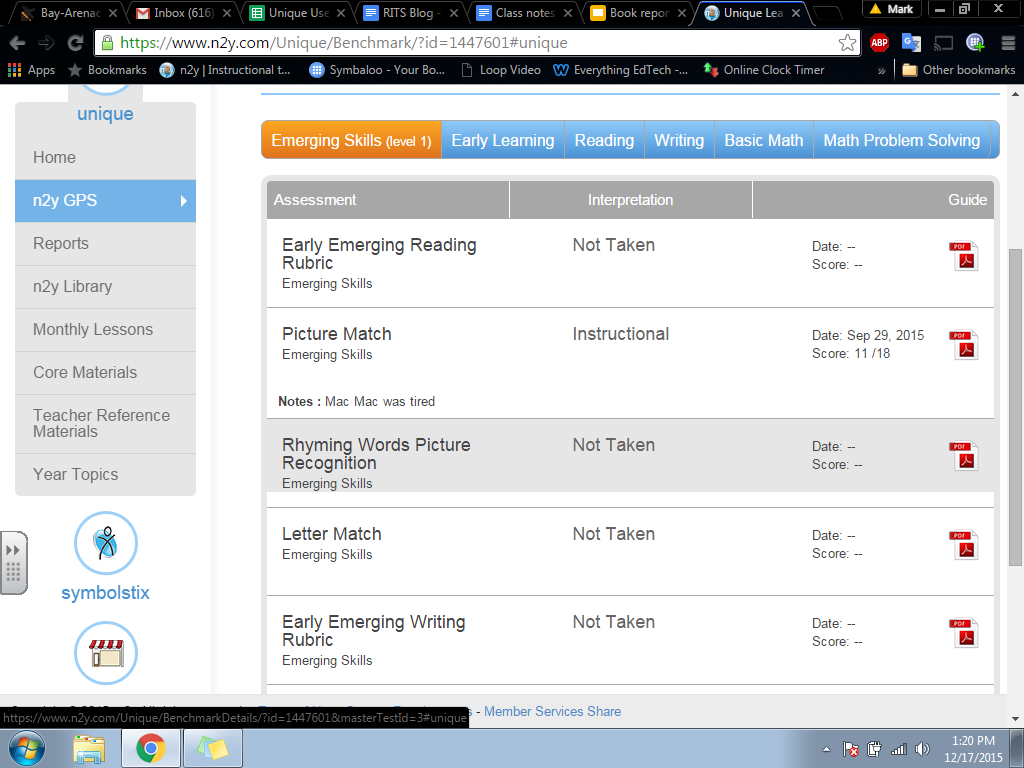Switch to the Writing tab
This screenshot has width=1024, height=768.
679,140
